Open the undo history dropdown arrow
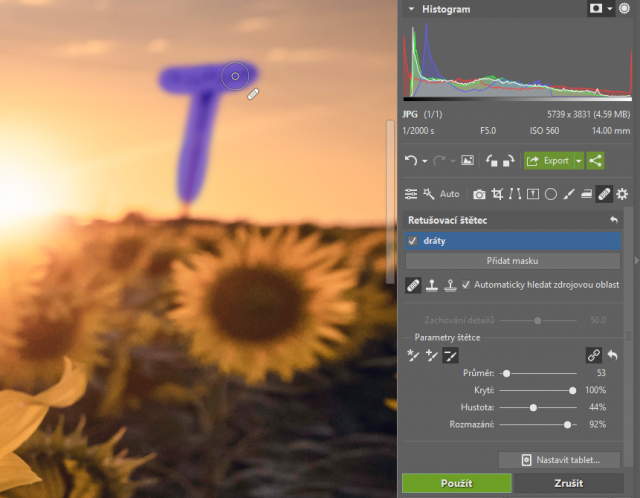The height and width of the screenshot is (498, 640). pos(424,161)
